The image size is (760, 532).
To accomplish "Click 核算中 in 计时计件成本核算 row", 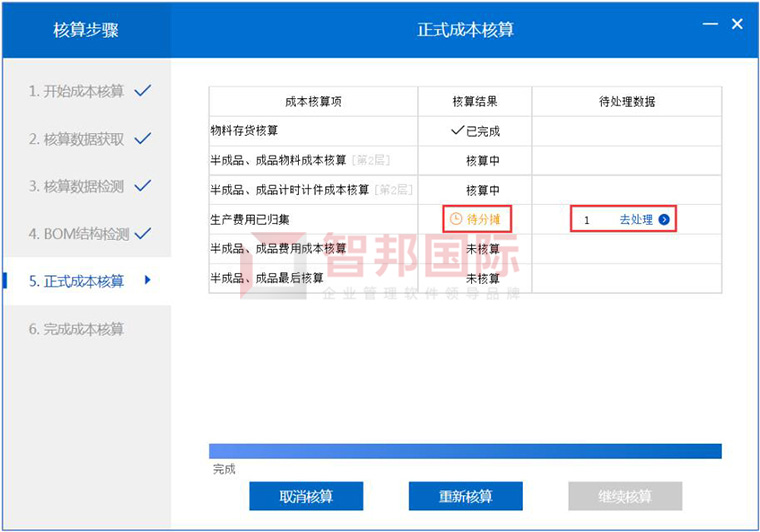I will (x=483, y=190).
